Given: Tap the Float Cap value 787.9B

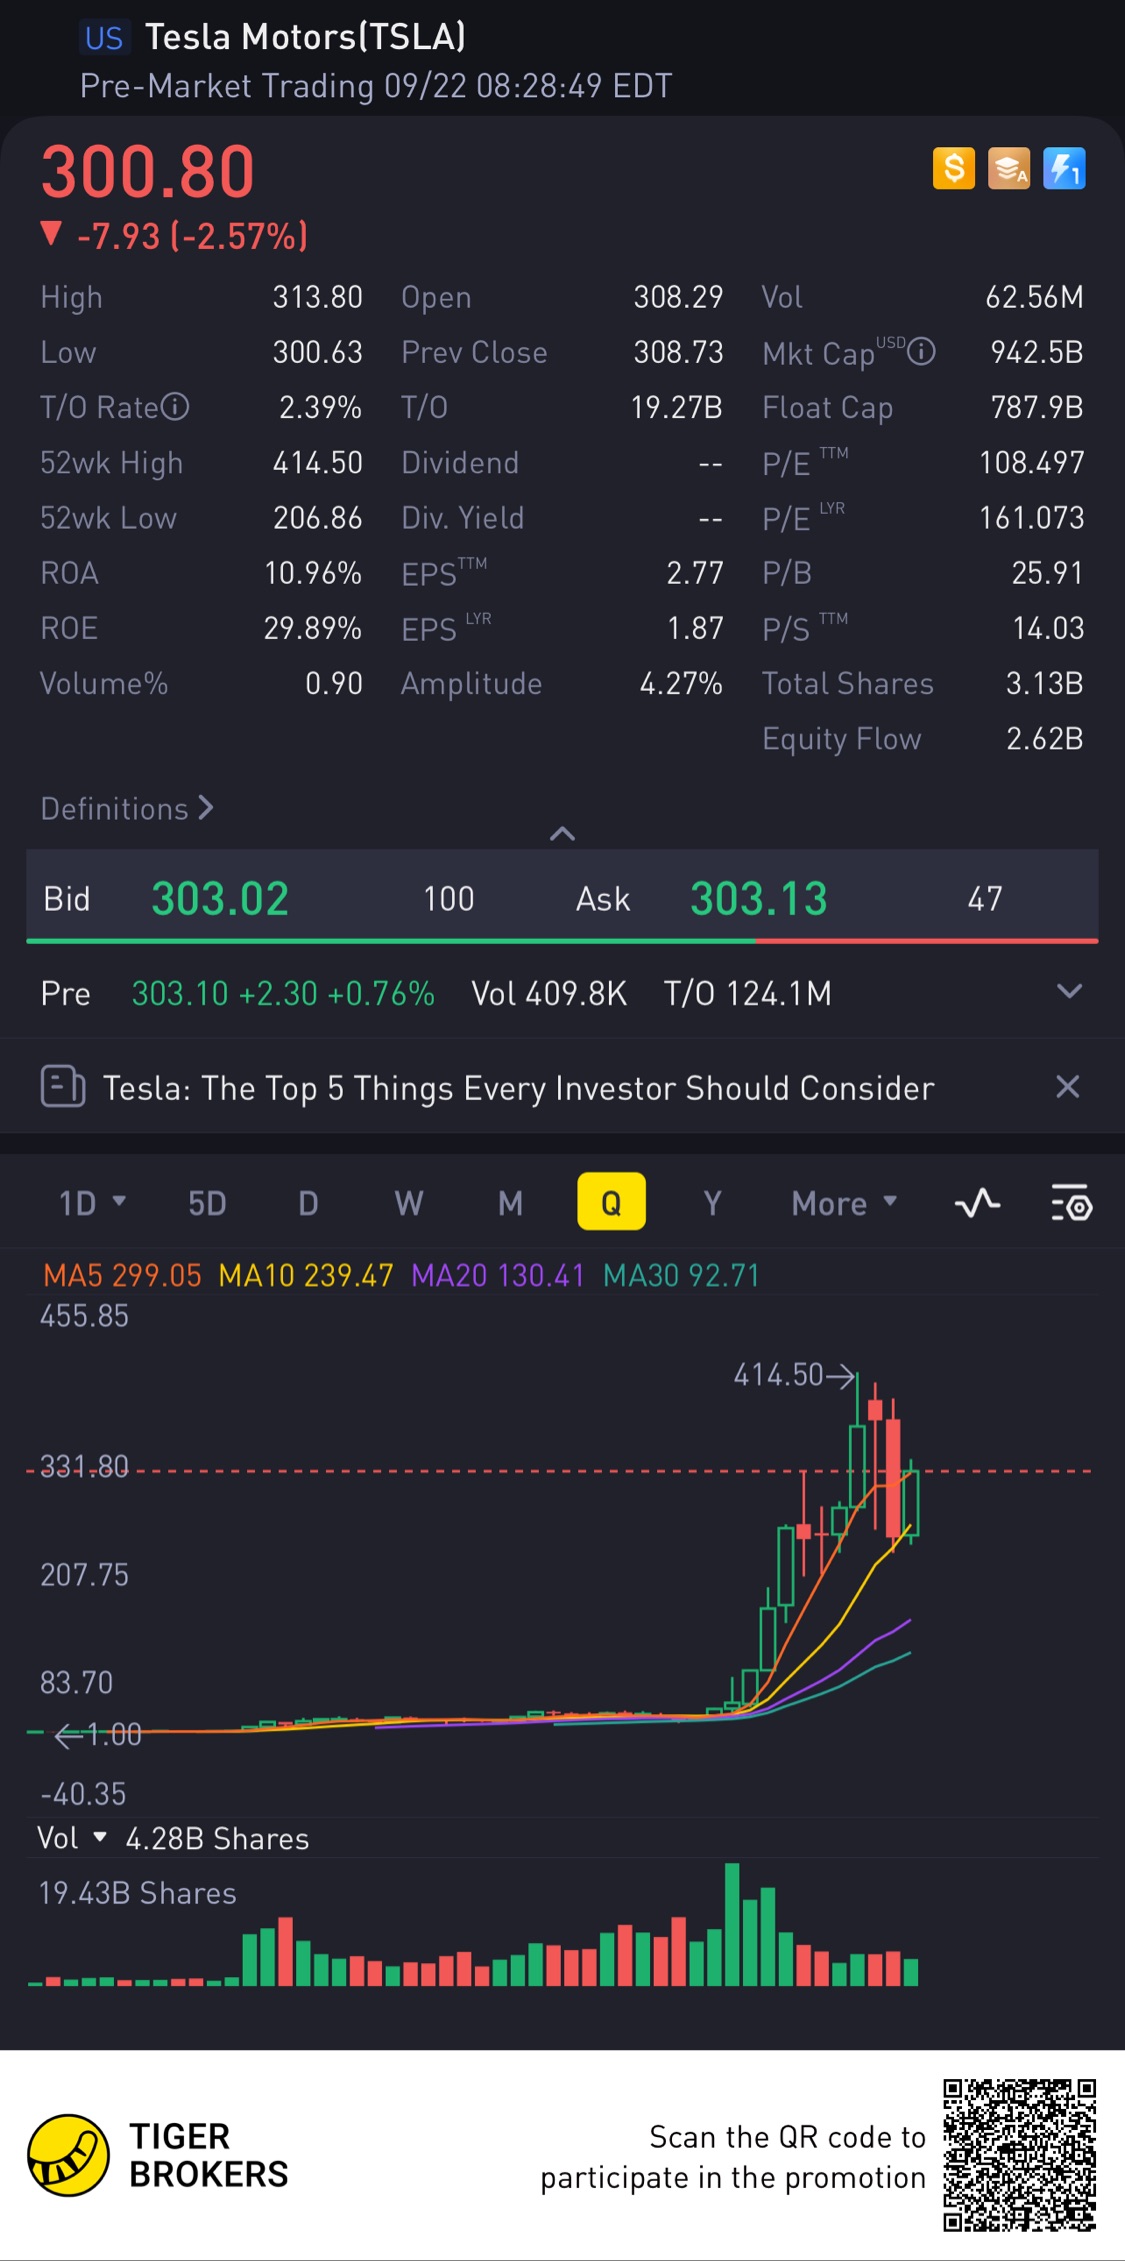Looking at the screenshot, I should [1036, 407].
